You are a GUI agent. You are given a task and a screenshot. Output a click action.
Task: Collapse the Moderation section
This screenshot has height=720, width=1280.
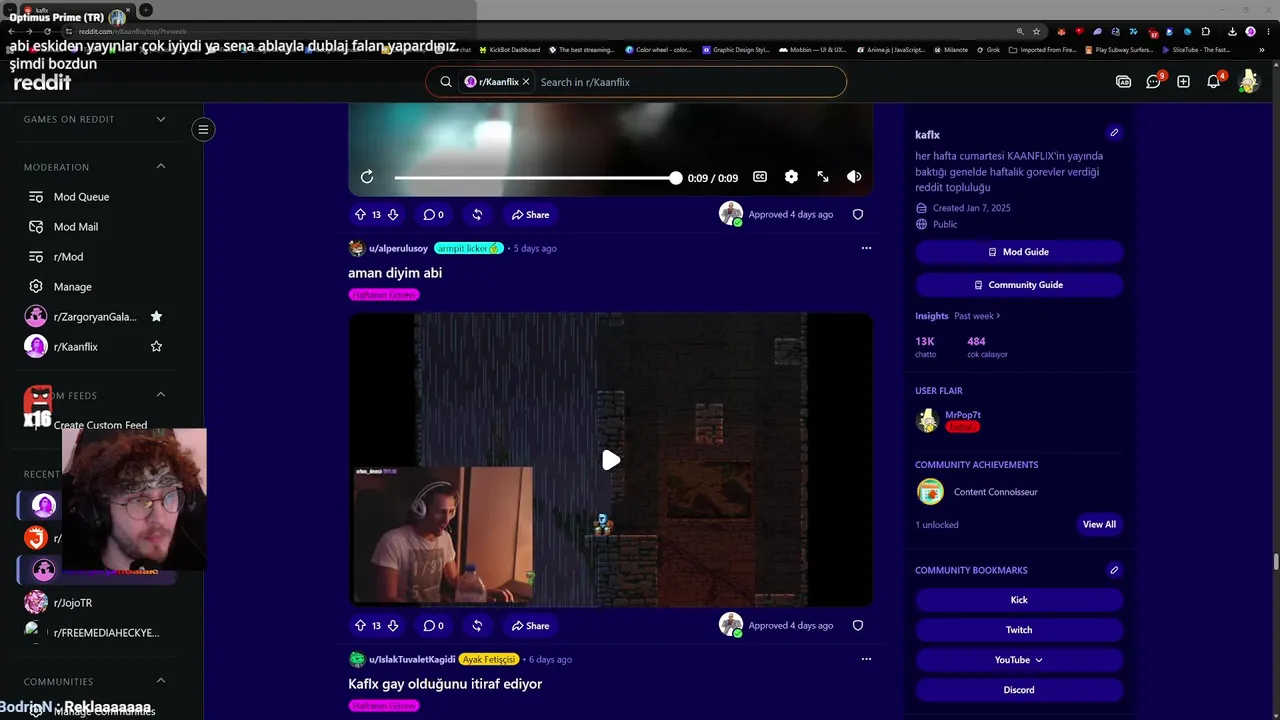161,167
